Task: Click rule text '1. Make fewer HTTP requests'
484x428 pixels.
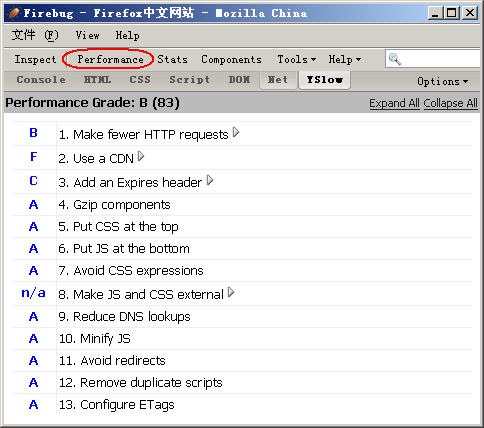Action: coord(143,135)
